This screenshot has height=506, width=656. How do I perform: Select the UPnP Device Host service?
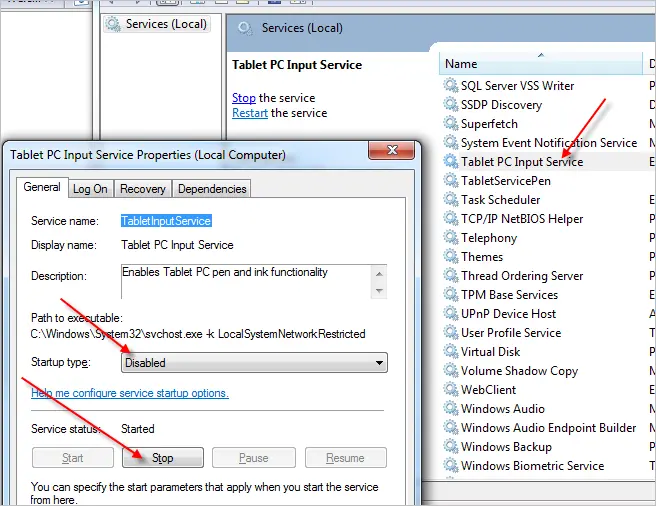pyautogui.click(x=508, y=313)
